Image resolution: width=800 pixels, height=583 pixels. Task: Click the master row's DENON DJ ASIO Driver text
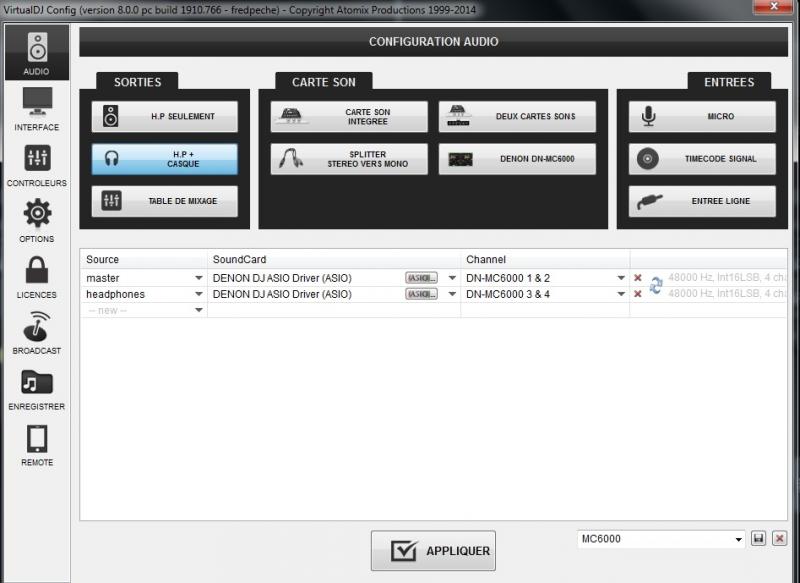[x=282, y=278]
